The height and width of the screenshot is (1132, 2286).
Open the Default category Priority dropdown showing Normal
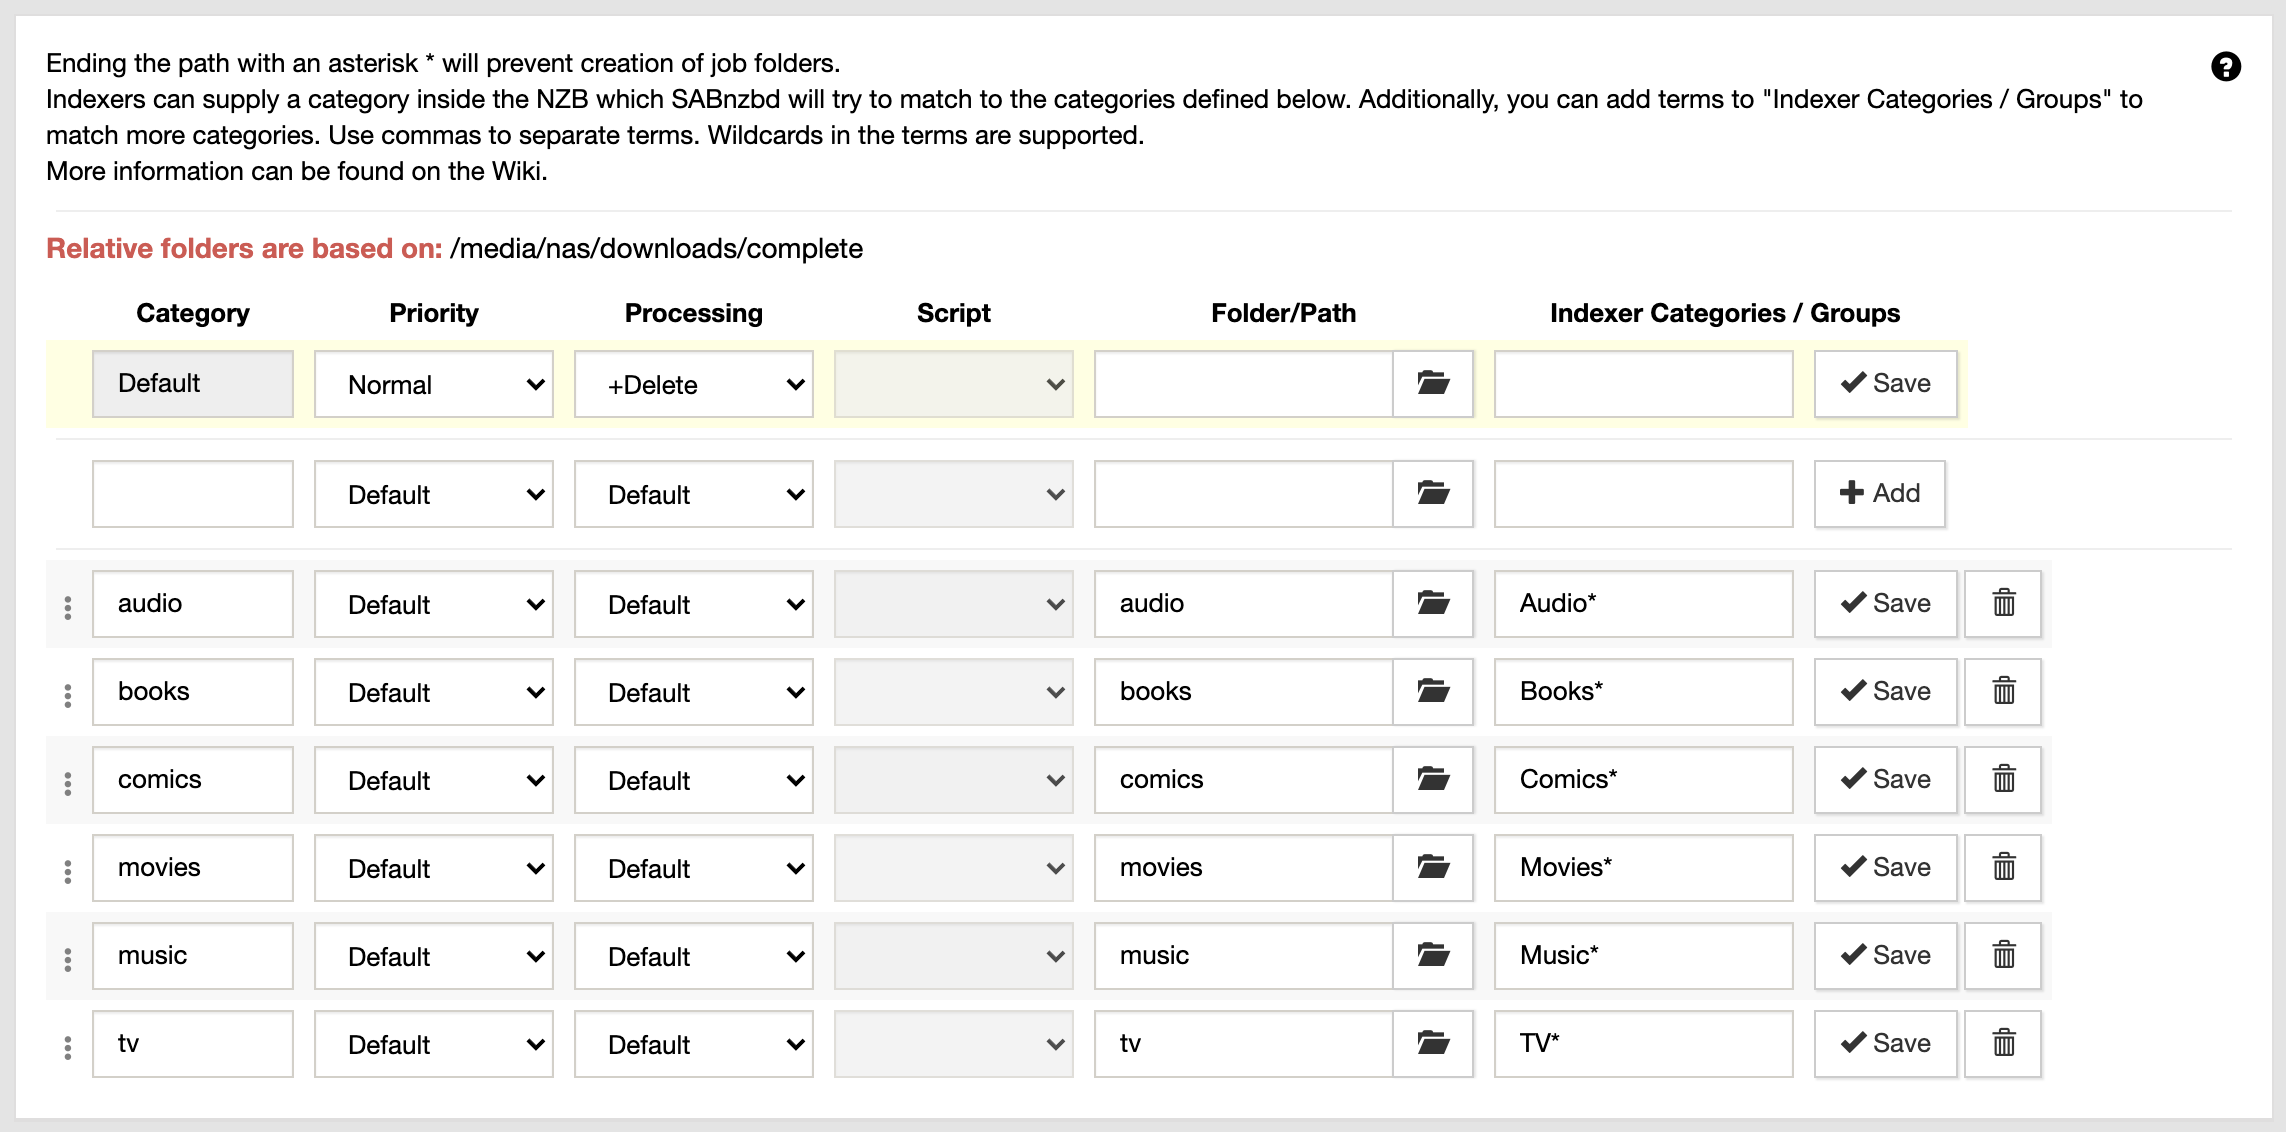point(433,384)
